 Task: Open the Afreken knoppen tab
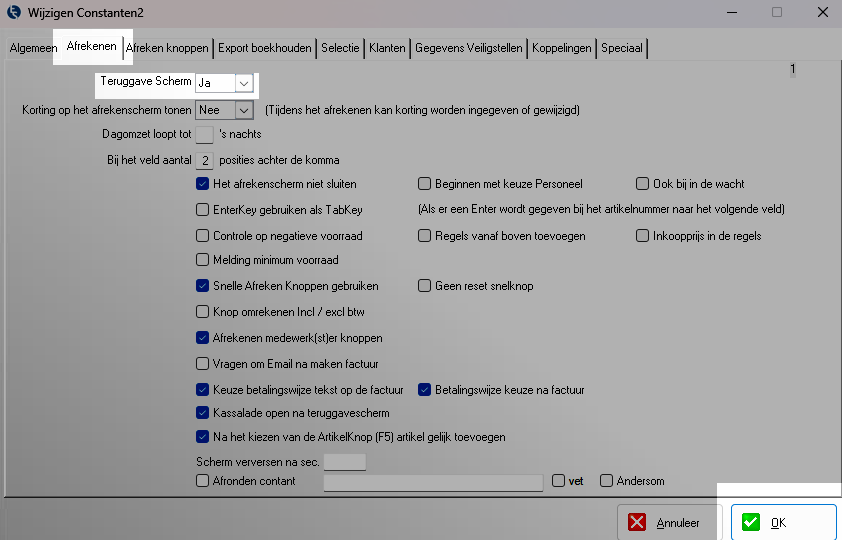pyautogui.click(x=167, y=47)
